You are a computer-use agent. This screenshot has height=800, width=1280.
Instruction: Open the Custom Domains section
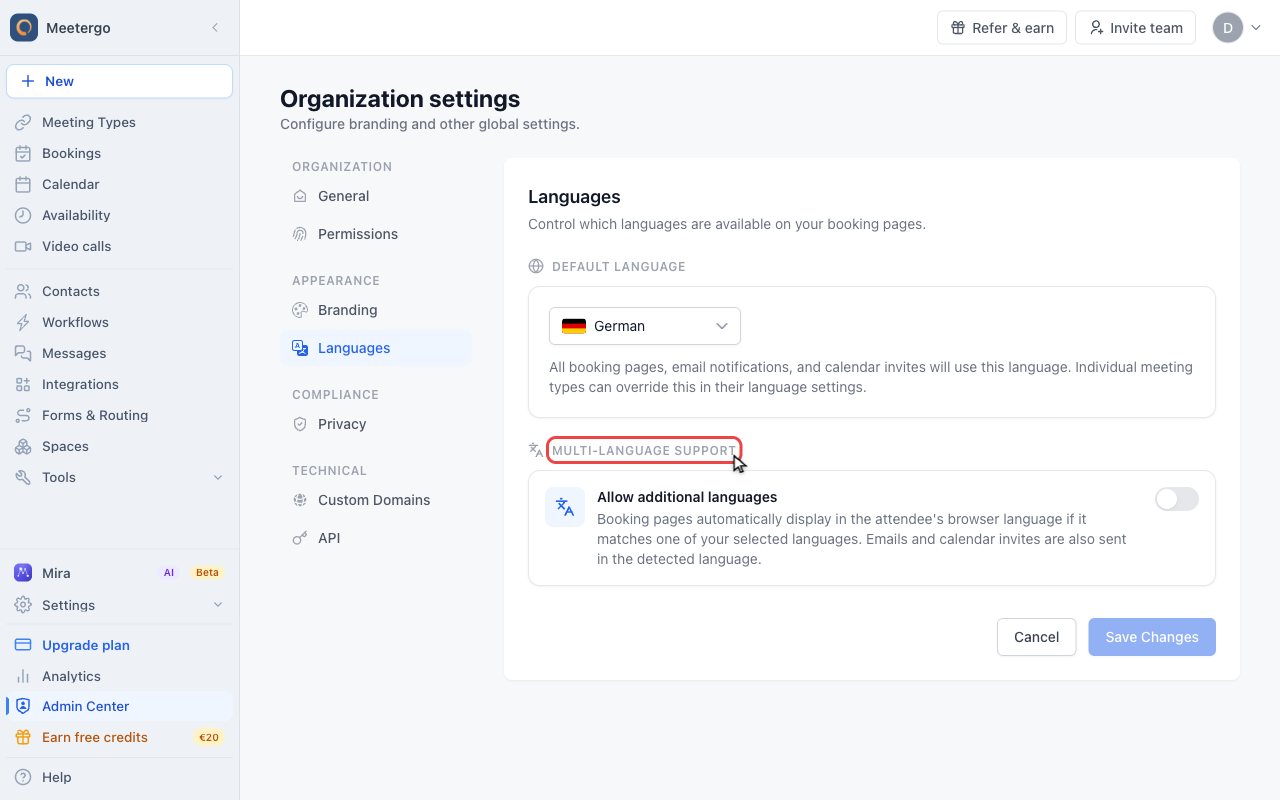[376, 500]
